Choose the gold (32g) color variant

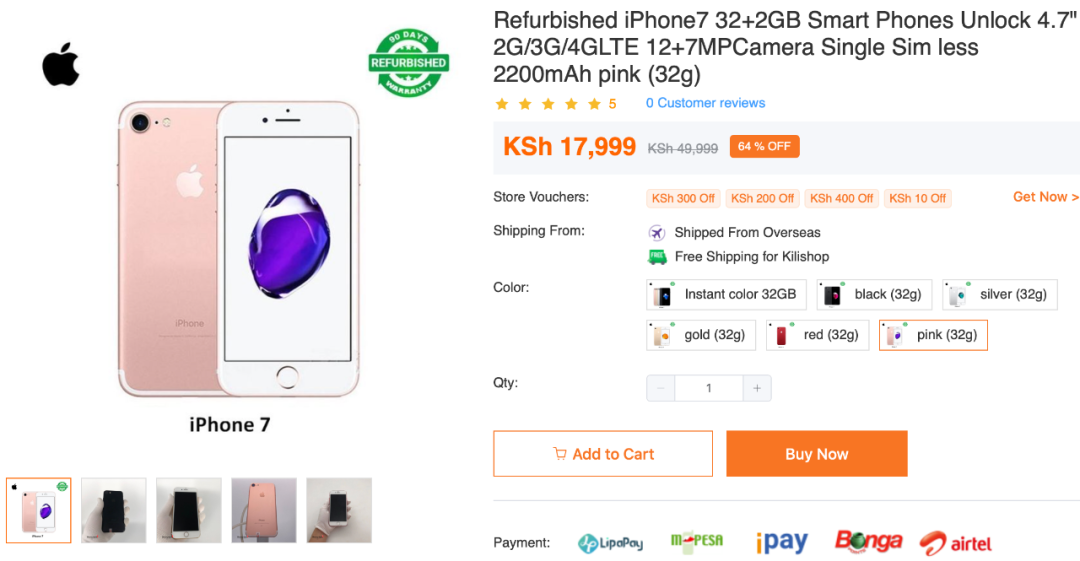pyautogui.click(x=700, y=335)
